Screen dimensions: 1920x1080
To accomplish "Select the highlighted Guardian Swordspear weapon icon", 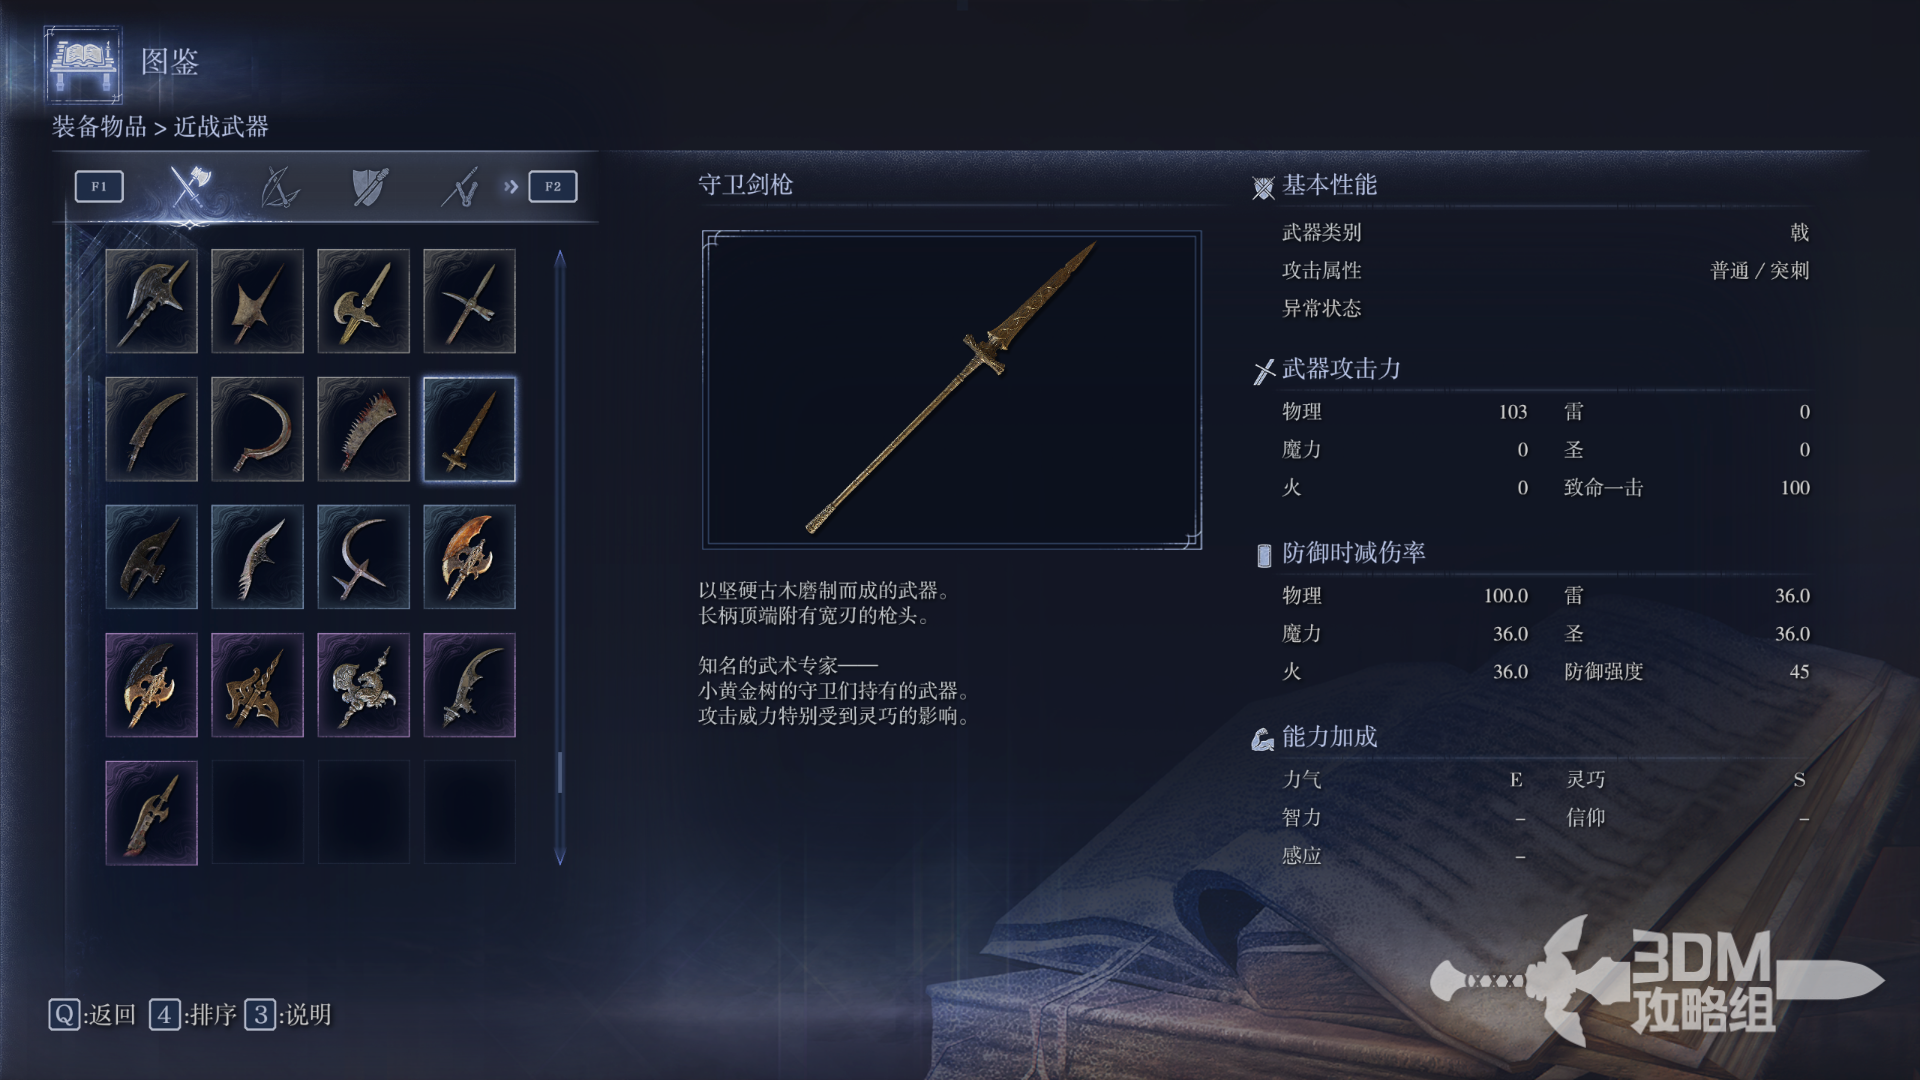I will point(469,429).
